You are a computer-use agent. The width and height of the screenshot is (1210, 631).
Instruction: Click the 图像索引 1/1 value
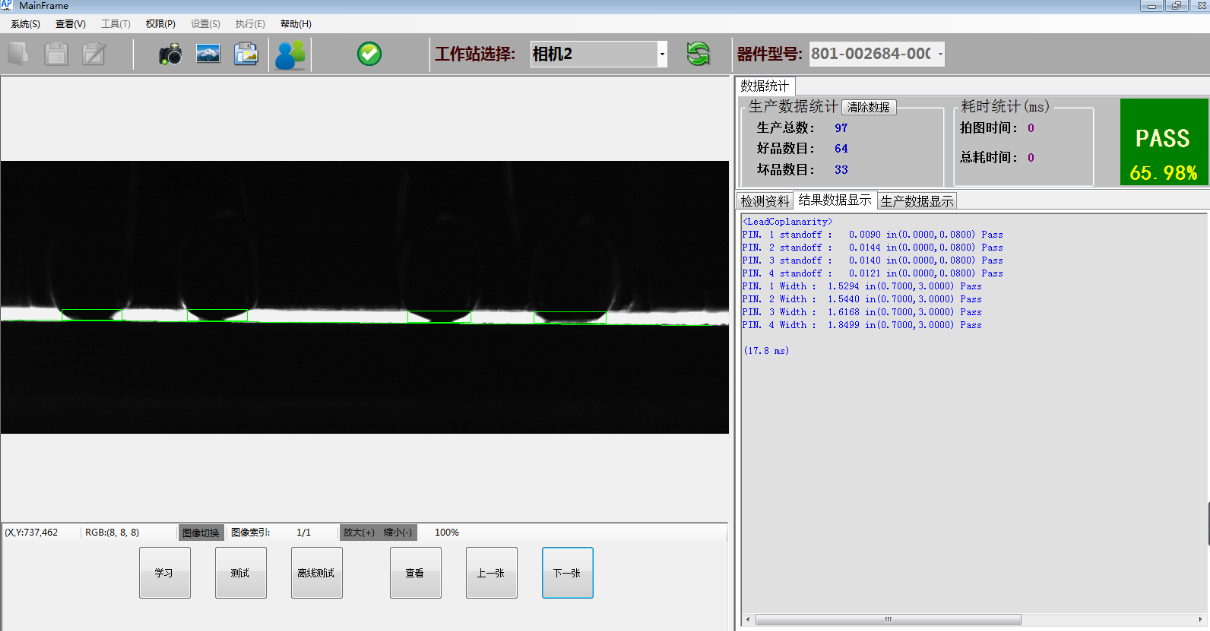(x=304, y=533)
